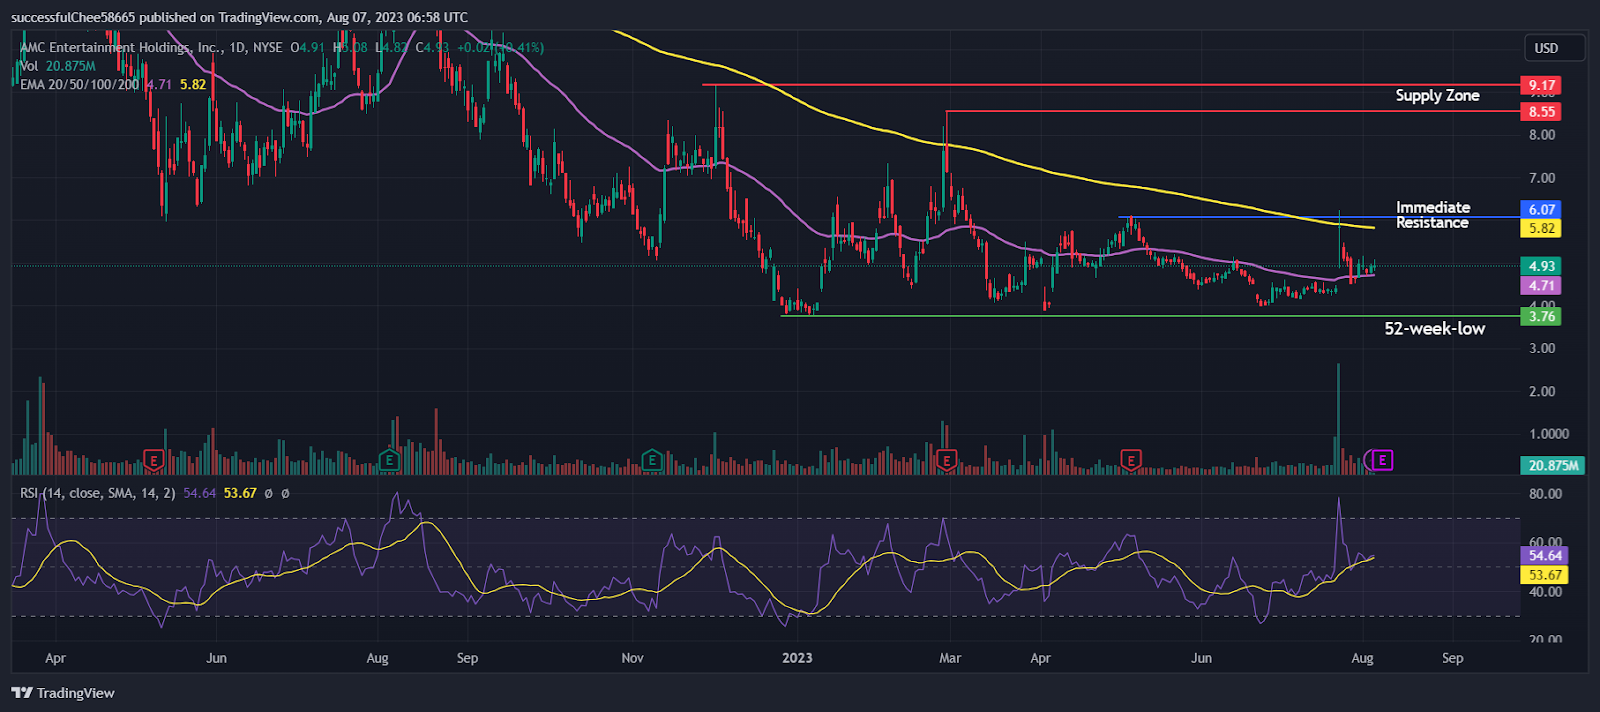
Task: Click the purple 4.71 EMA price label
Action: coord(1541,286)
